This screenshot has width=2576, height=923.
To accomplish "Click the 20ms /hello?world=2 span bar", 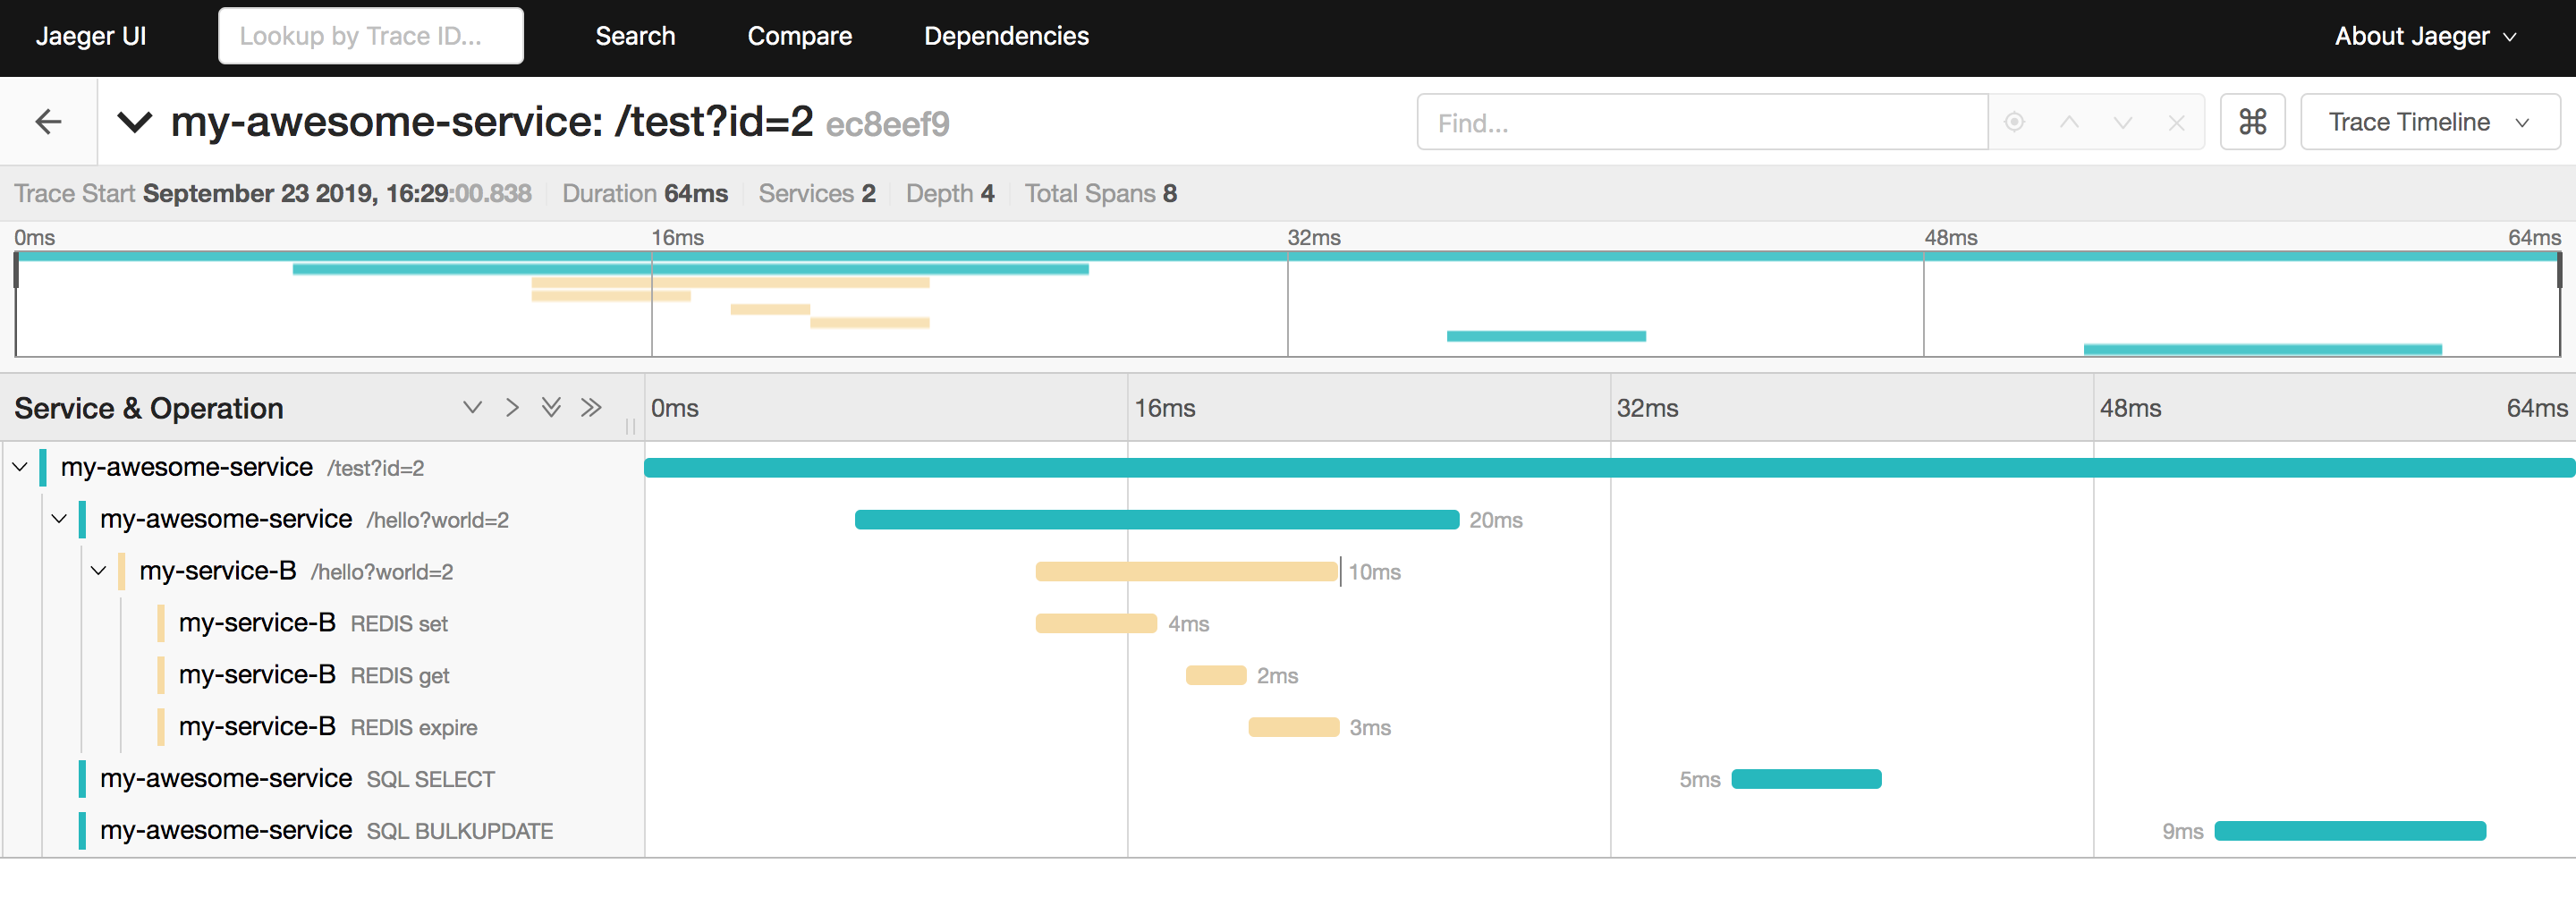I will 1157,520.
